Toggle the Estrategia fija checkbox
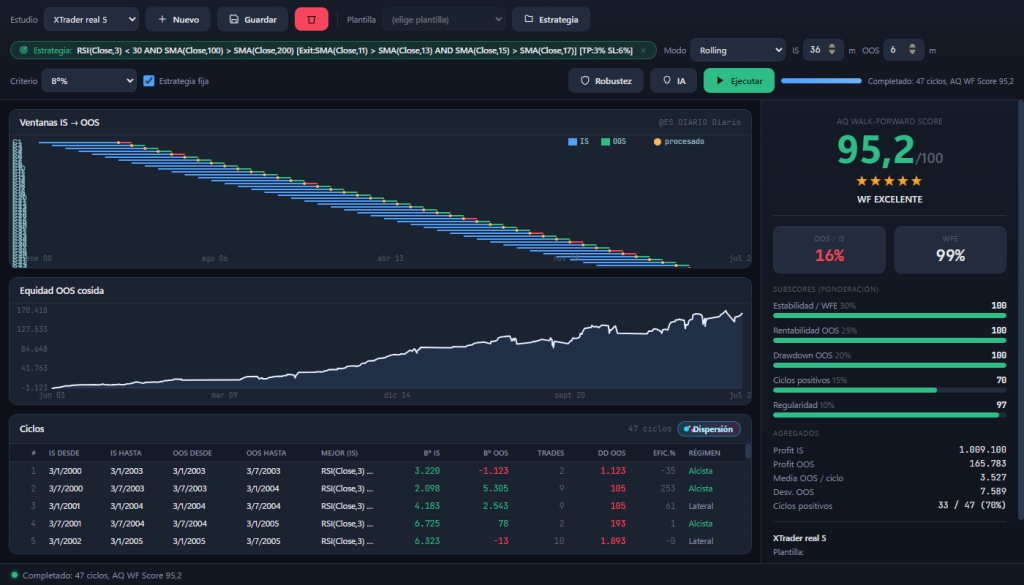This screenshot has height=585, width=1024. tap(149, 81)
